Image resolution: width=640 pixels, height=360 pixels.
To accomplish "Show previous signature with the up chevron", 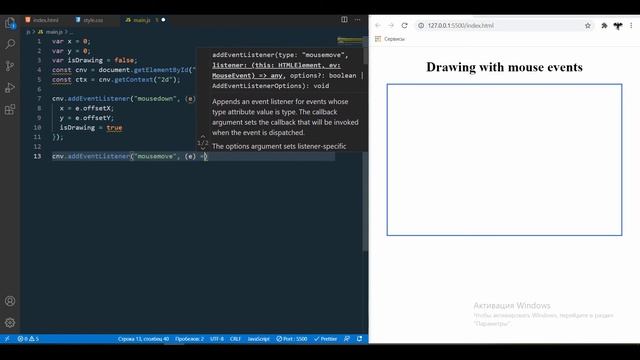I will coord(203,136).
